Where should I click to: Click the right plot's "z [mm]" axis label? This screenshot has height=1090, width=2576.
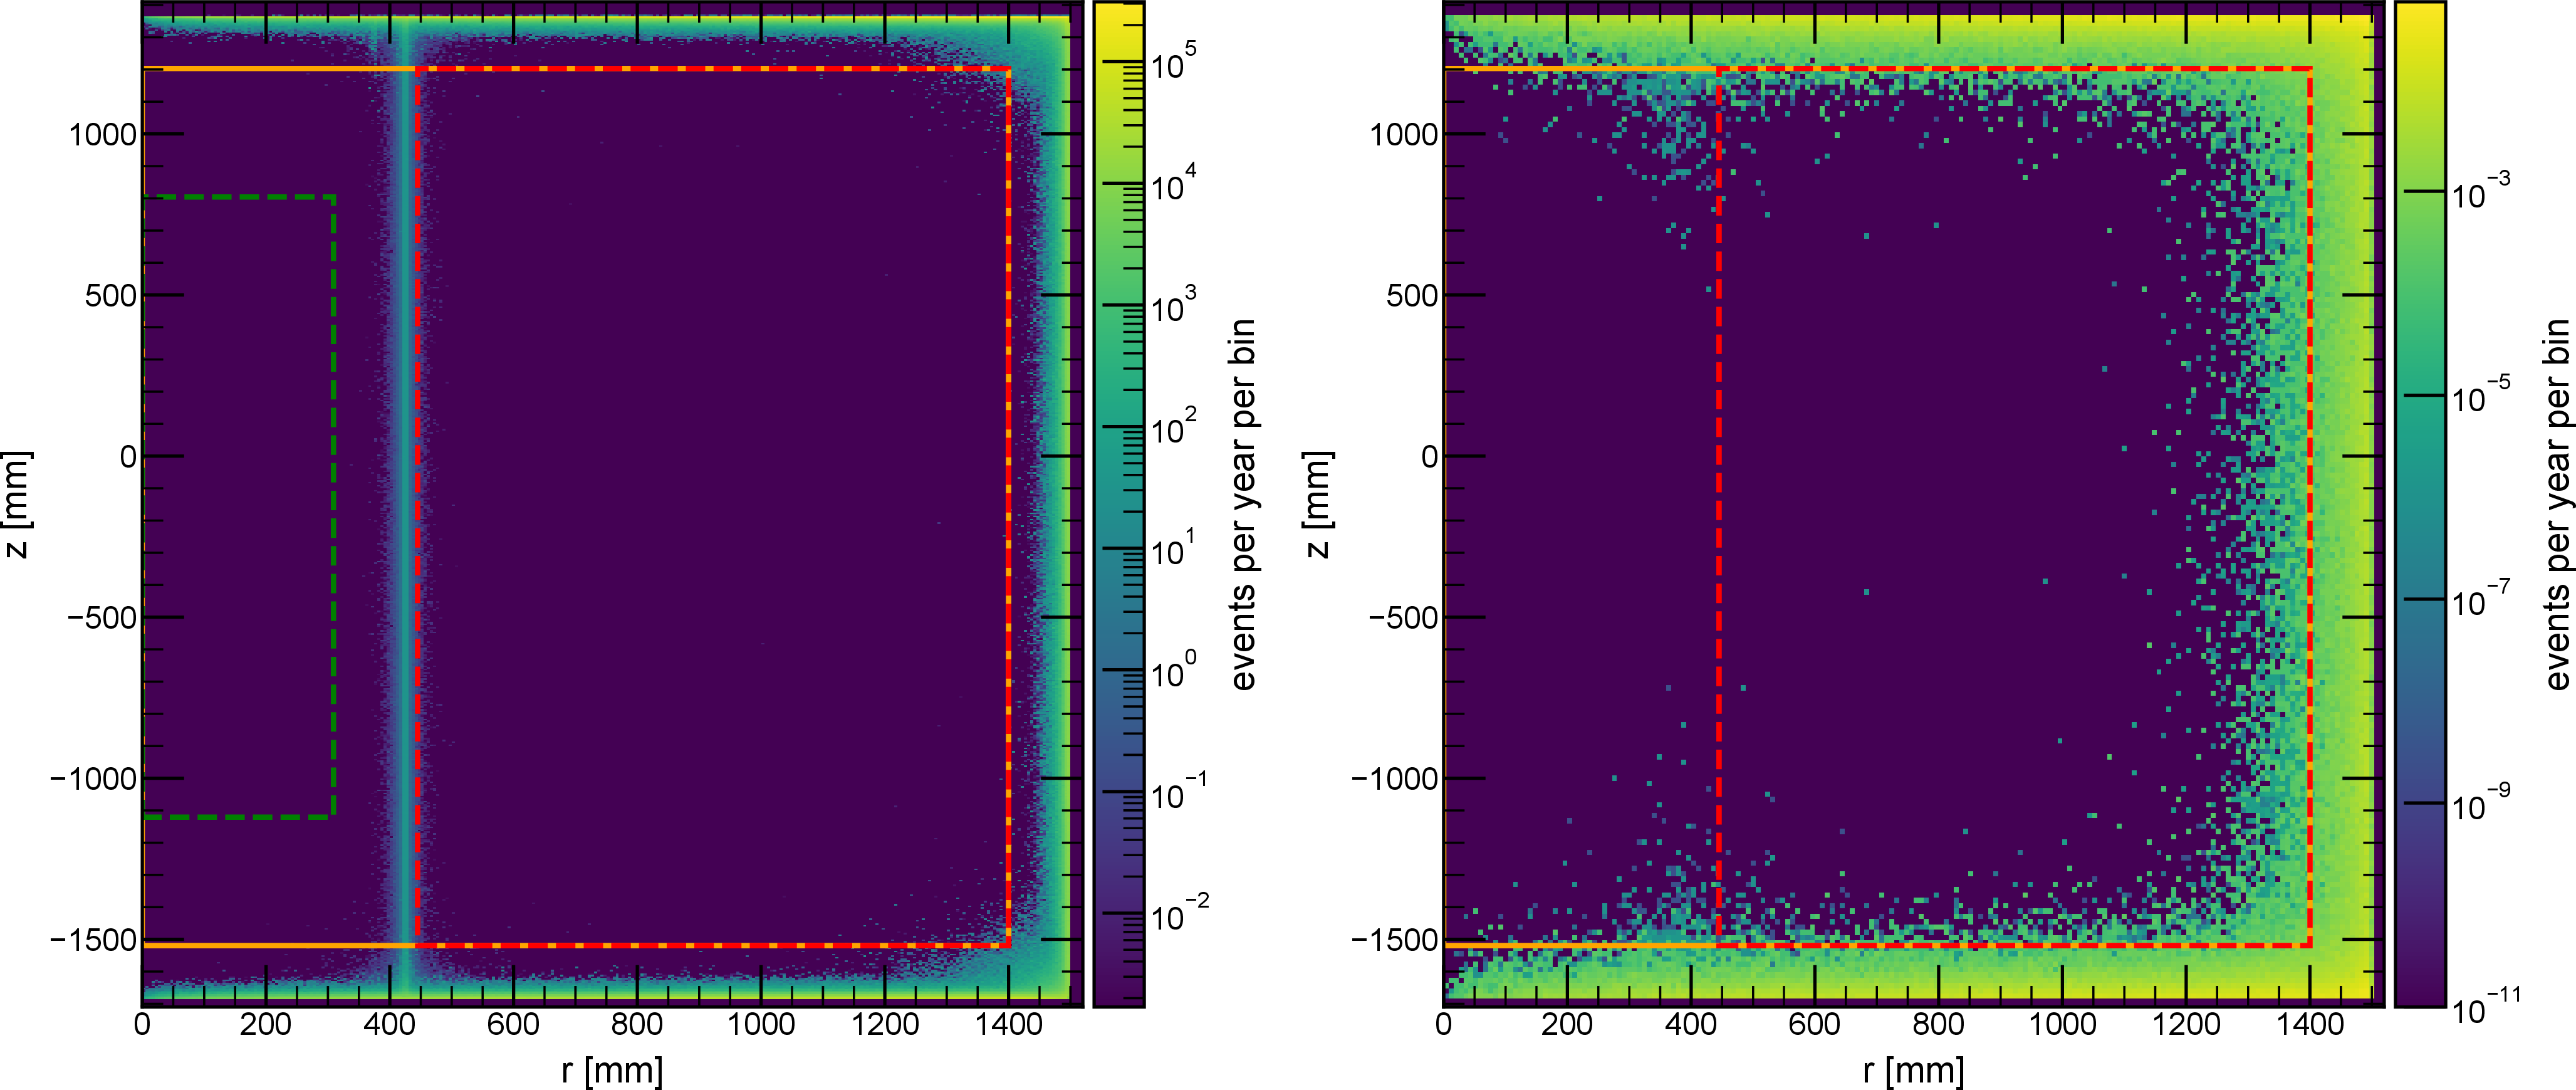pos(1318,504)
